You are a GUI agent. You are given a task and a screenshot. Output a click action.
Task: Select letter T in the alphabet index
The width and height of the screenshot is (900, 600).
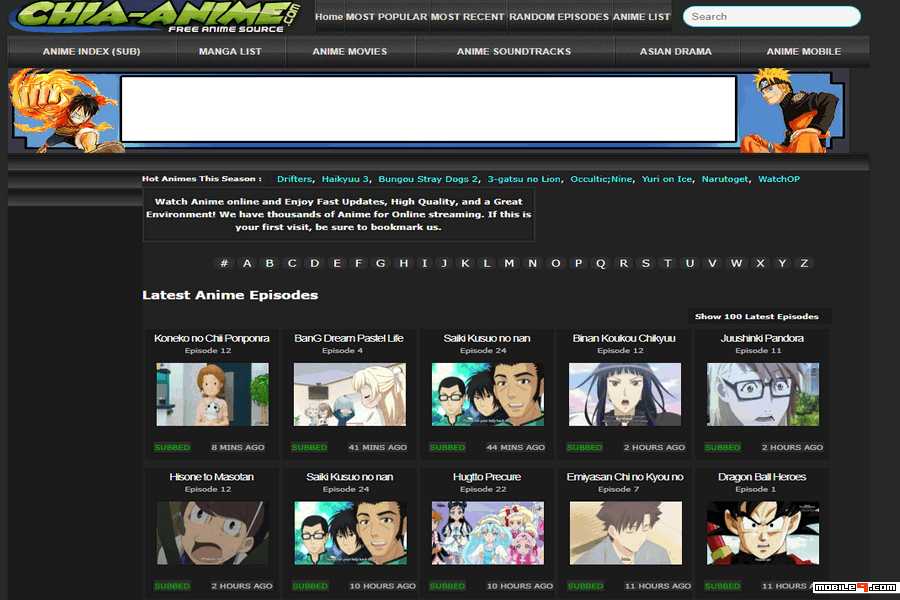pos(668,263)
